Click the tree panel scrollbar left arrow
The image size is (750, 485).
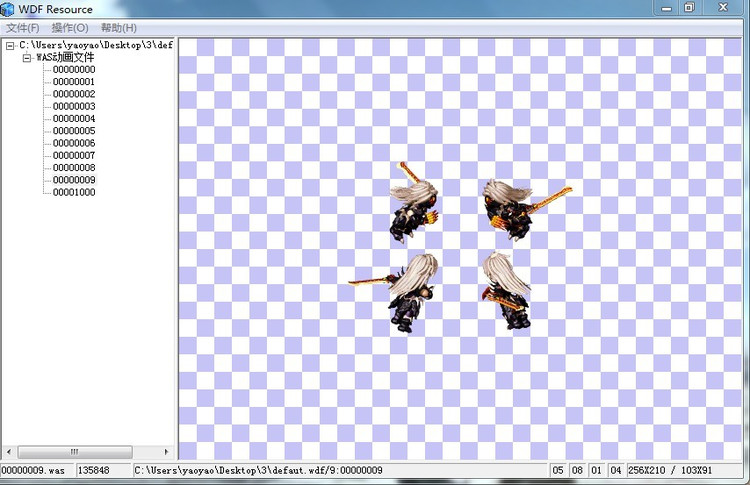(8, 452)
